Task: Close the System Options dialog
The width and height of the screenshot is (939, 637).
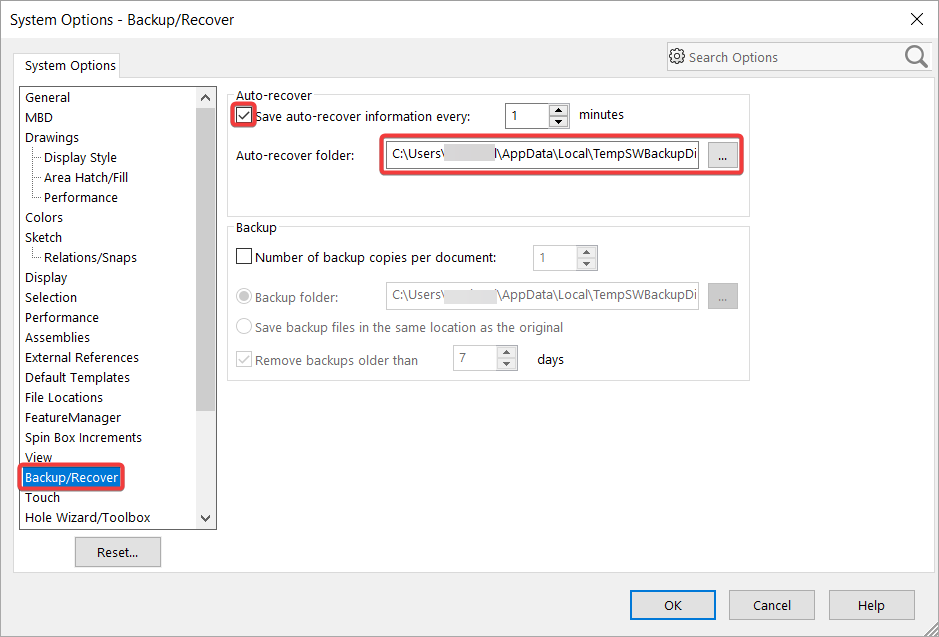Action: [916, 19]
